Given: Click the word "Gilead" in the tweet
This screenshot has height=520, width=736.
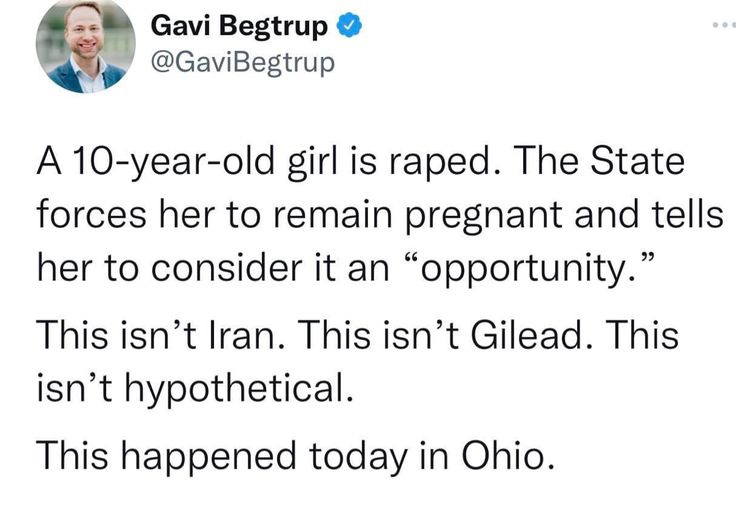Looking at the screenshot, I should point(528,335).
